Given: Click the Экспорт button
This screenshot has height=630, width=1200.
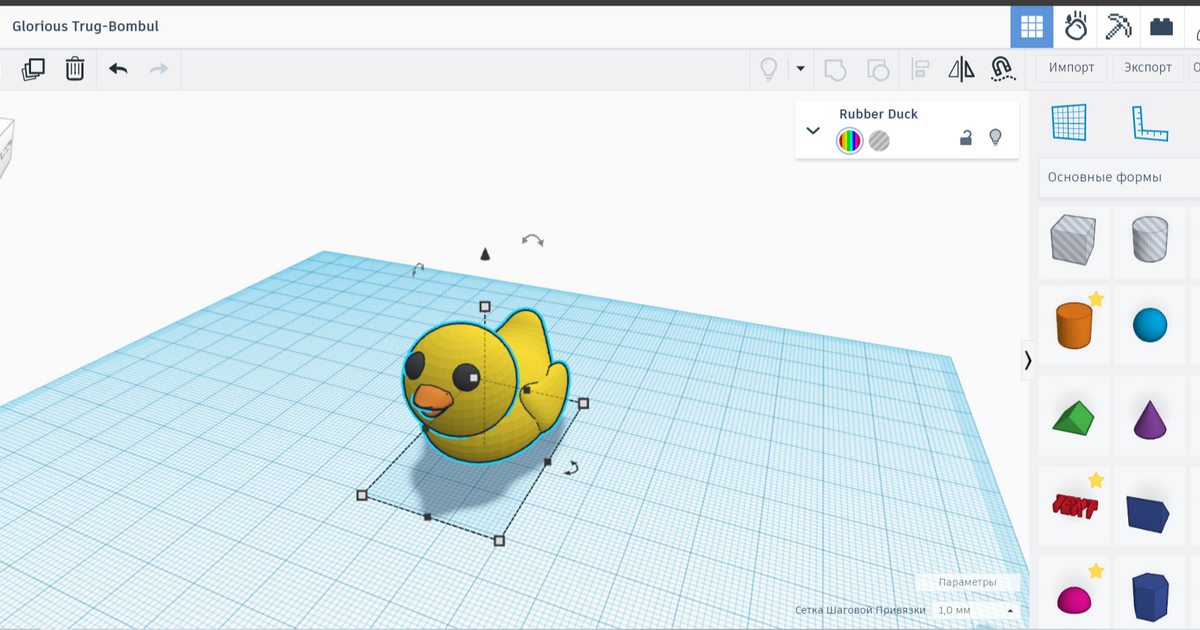Looking at the screenshot, I should [x=1147, y=67].
